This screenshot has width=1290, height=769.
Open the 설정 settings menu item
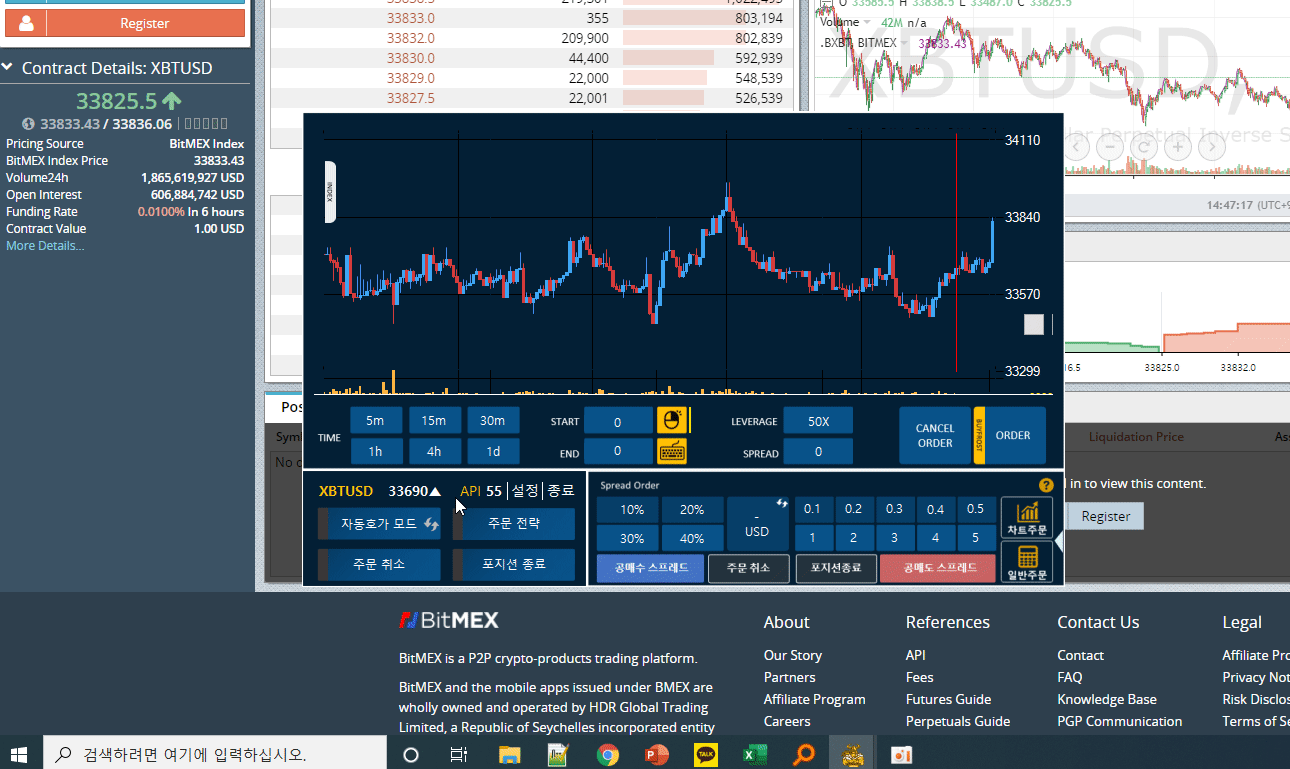[x=525, y=491]
